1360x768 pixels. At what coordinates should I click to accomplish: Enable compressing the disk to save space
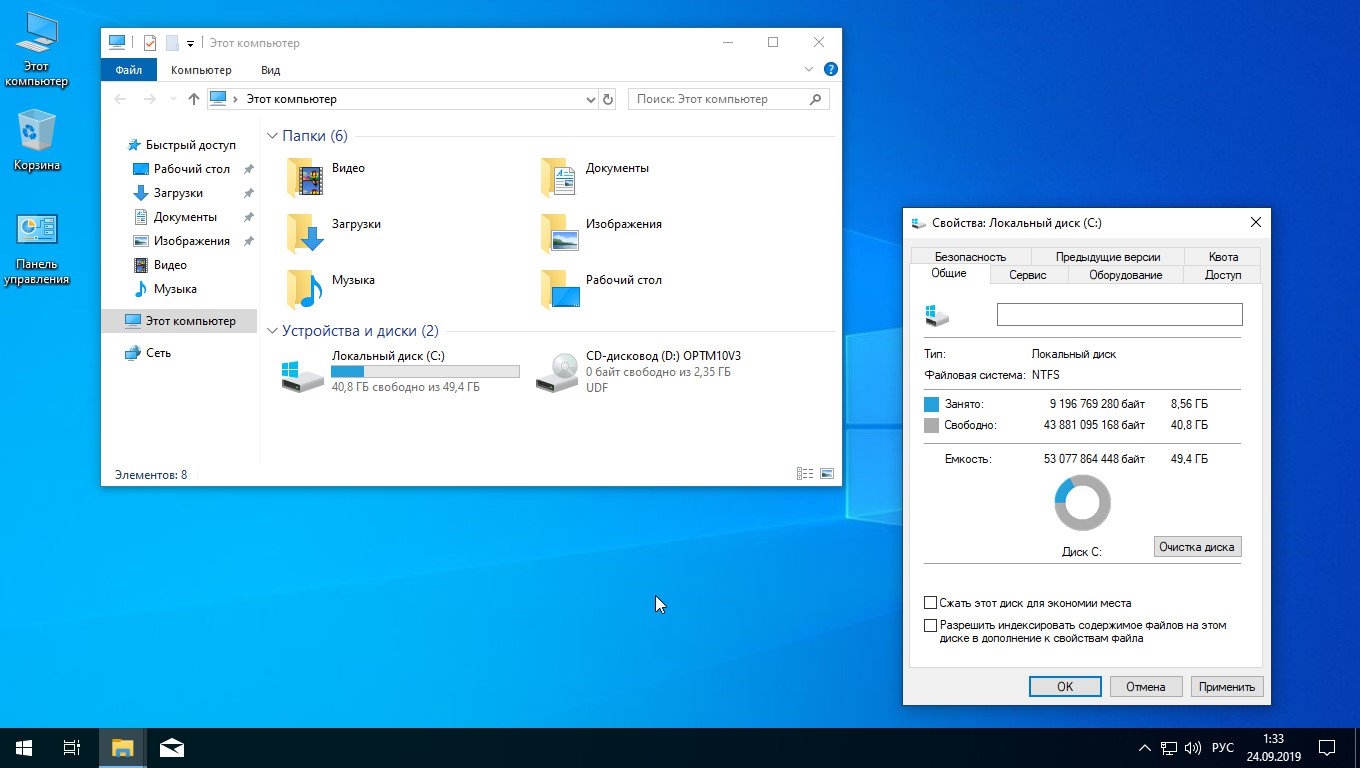tap(930, 602)
